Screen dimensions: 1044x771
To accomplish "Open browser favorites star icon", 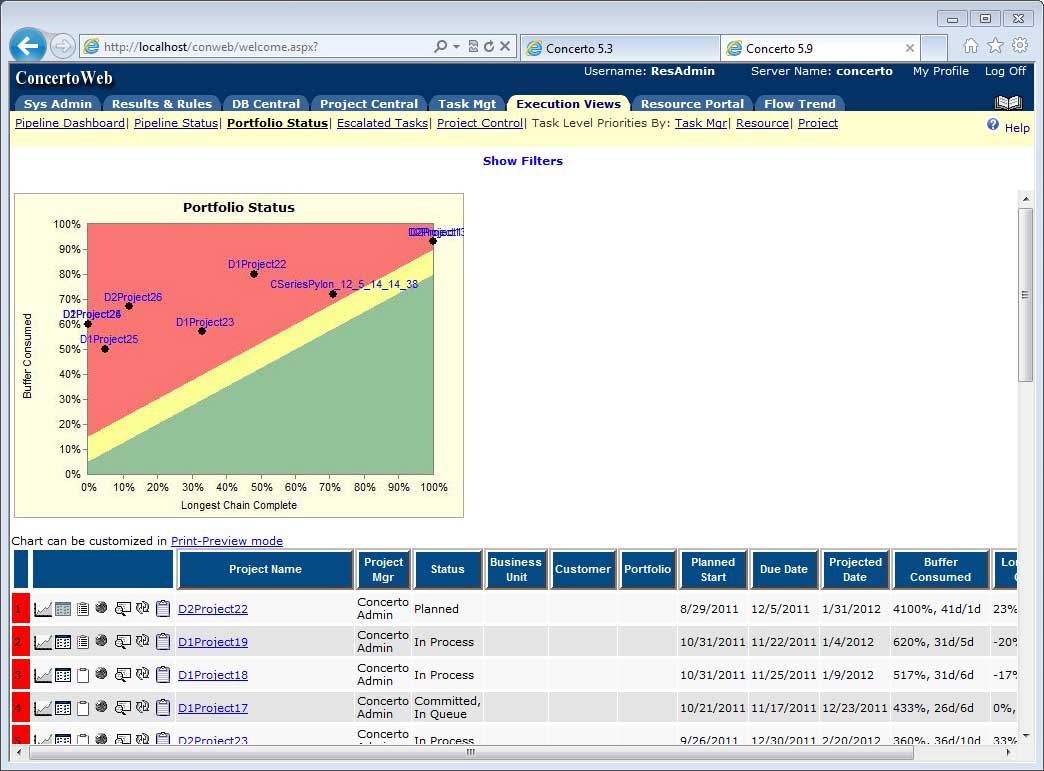I will click(995, 46).
